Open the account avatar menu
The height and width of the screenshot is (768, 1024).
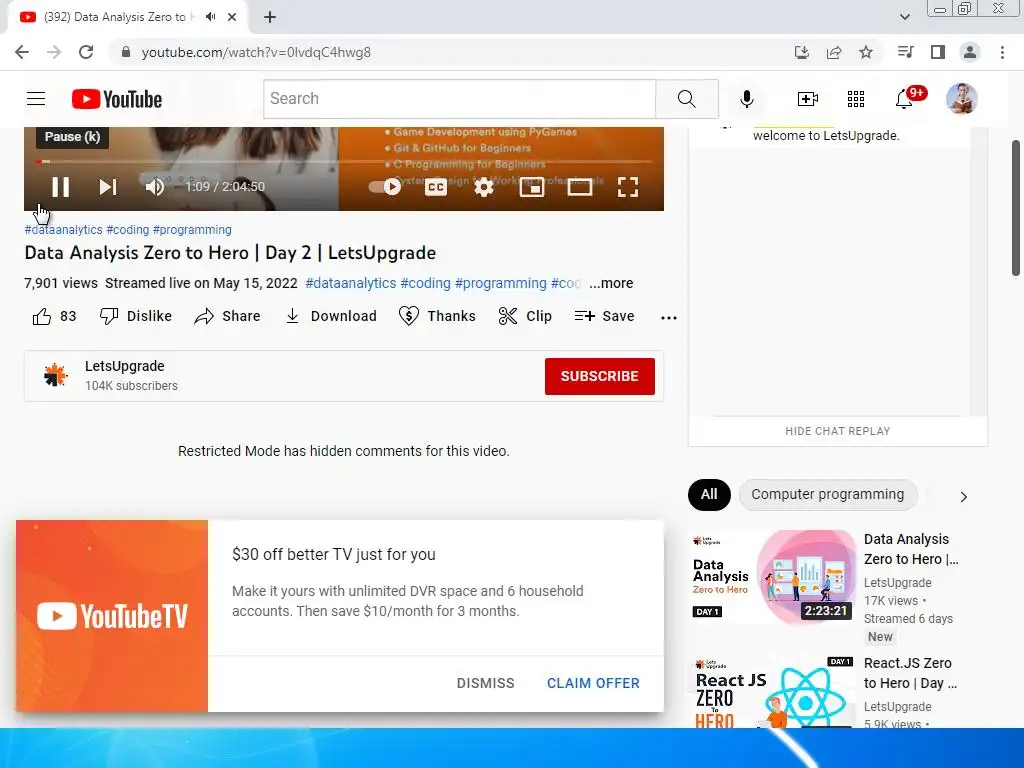coord(961,99)
